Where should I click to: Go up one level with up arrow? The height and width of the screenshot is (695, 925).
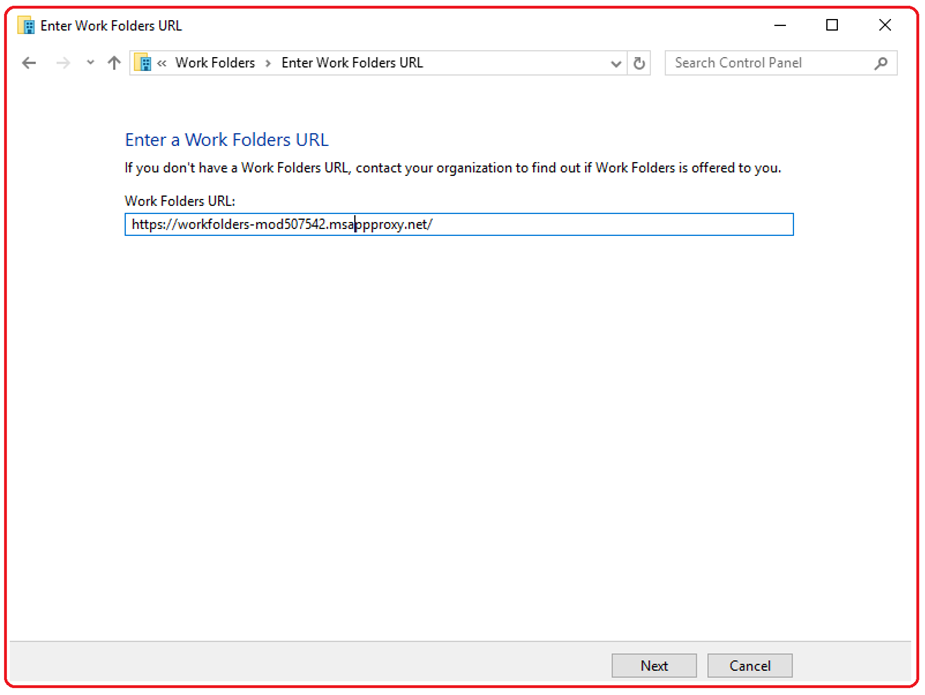[114, 63]
